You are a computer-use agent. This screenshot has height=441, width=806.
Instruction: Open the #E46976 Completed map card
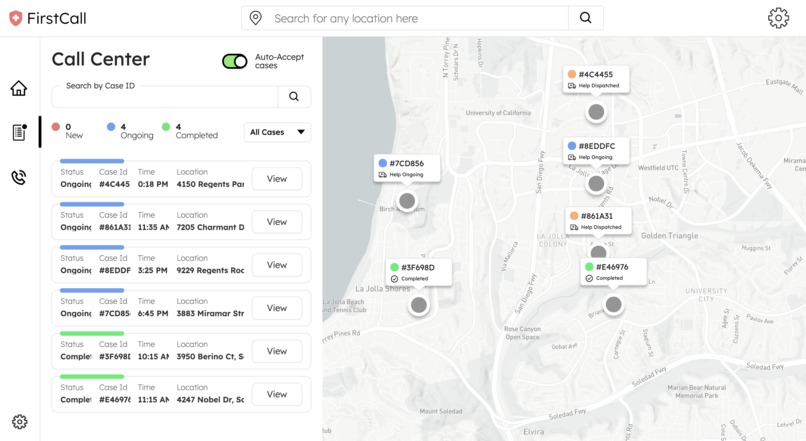pyautogui.click(x=613, y=272)
